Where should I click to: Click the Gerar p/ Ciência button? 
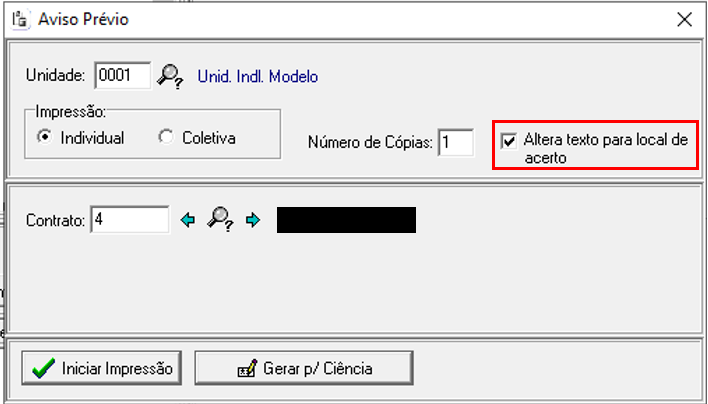304,368
